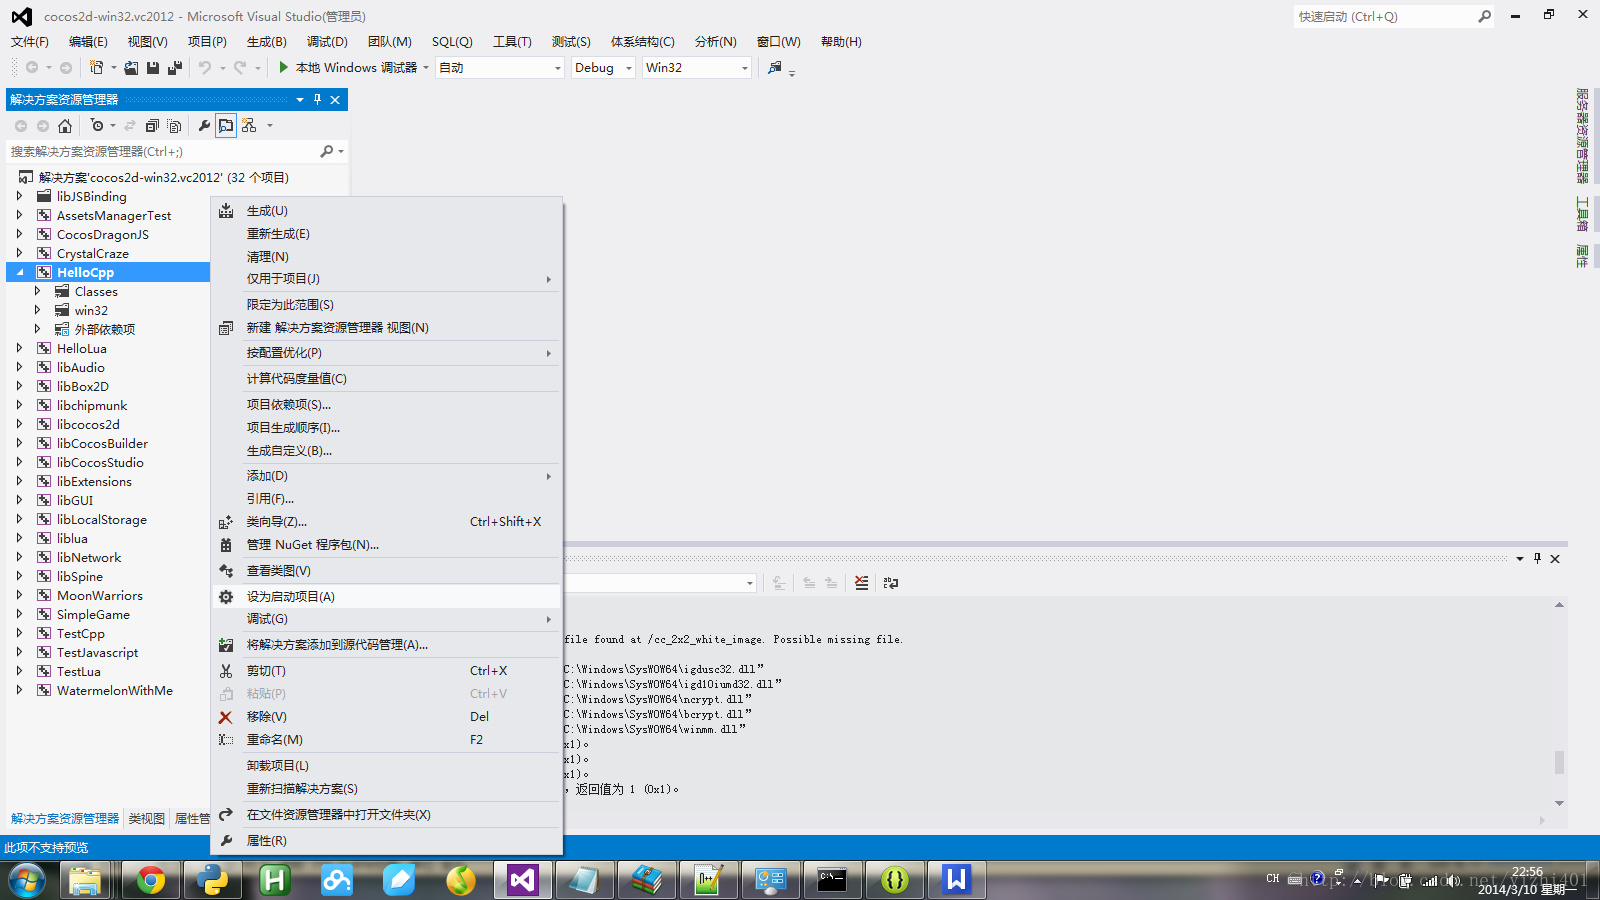Expand the libcocos2d project node
Image resolution: width=1600 pixels, height=900 pixels.
coord(20,424)
